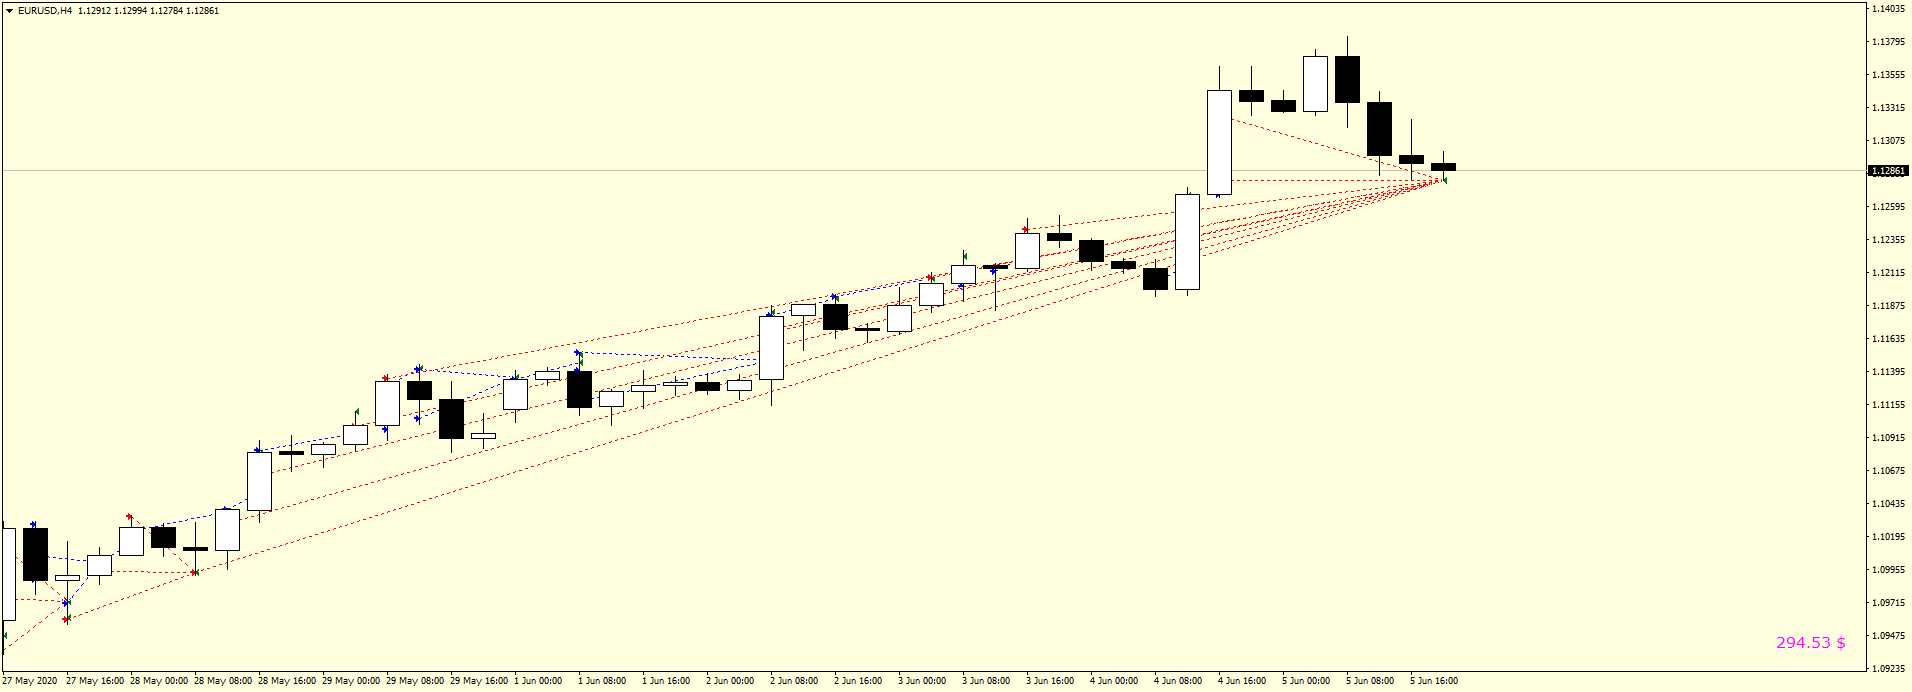
Task: Click the 1 Jun 00:00 time label
Action: coord(538,681)
